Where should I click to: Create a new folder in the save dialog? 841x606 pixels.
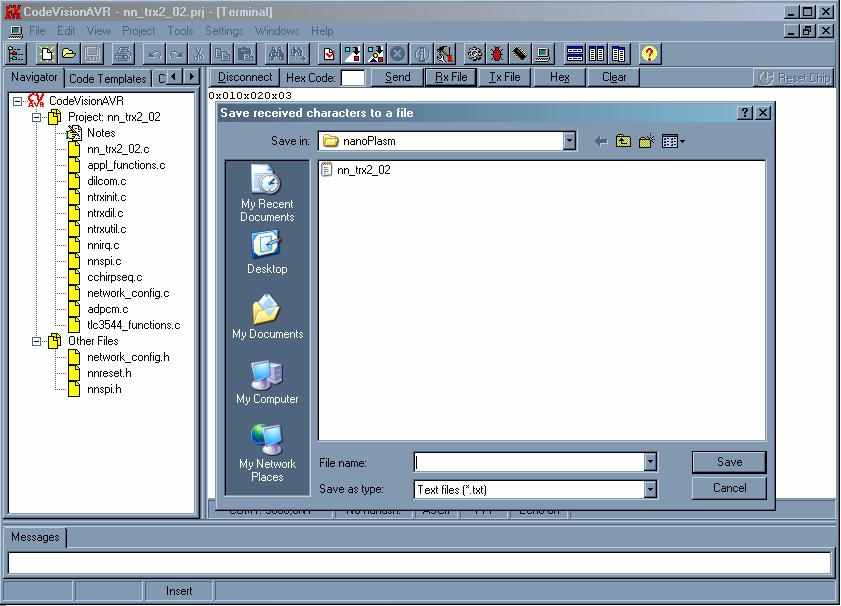point(646,141)
